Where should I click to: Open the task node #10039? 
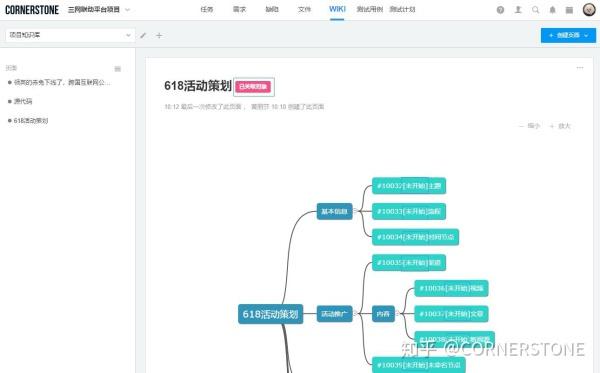(x=419, y=365)
